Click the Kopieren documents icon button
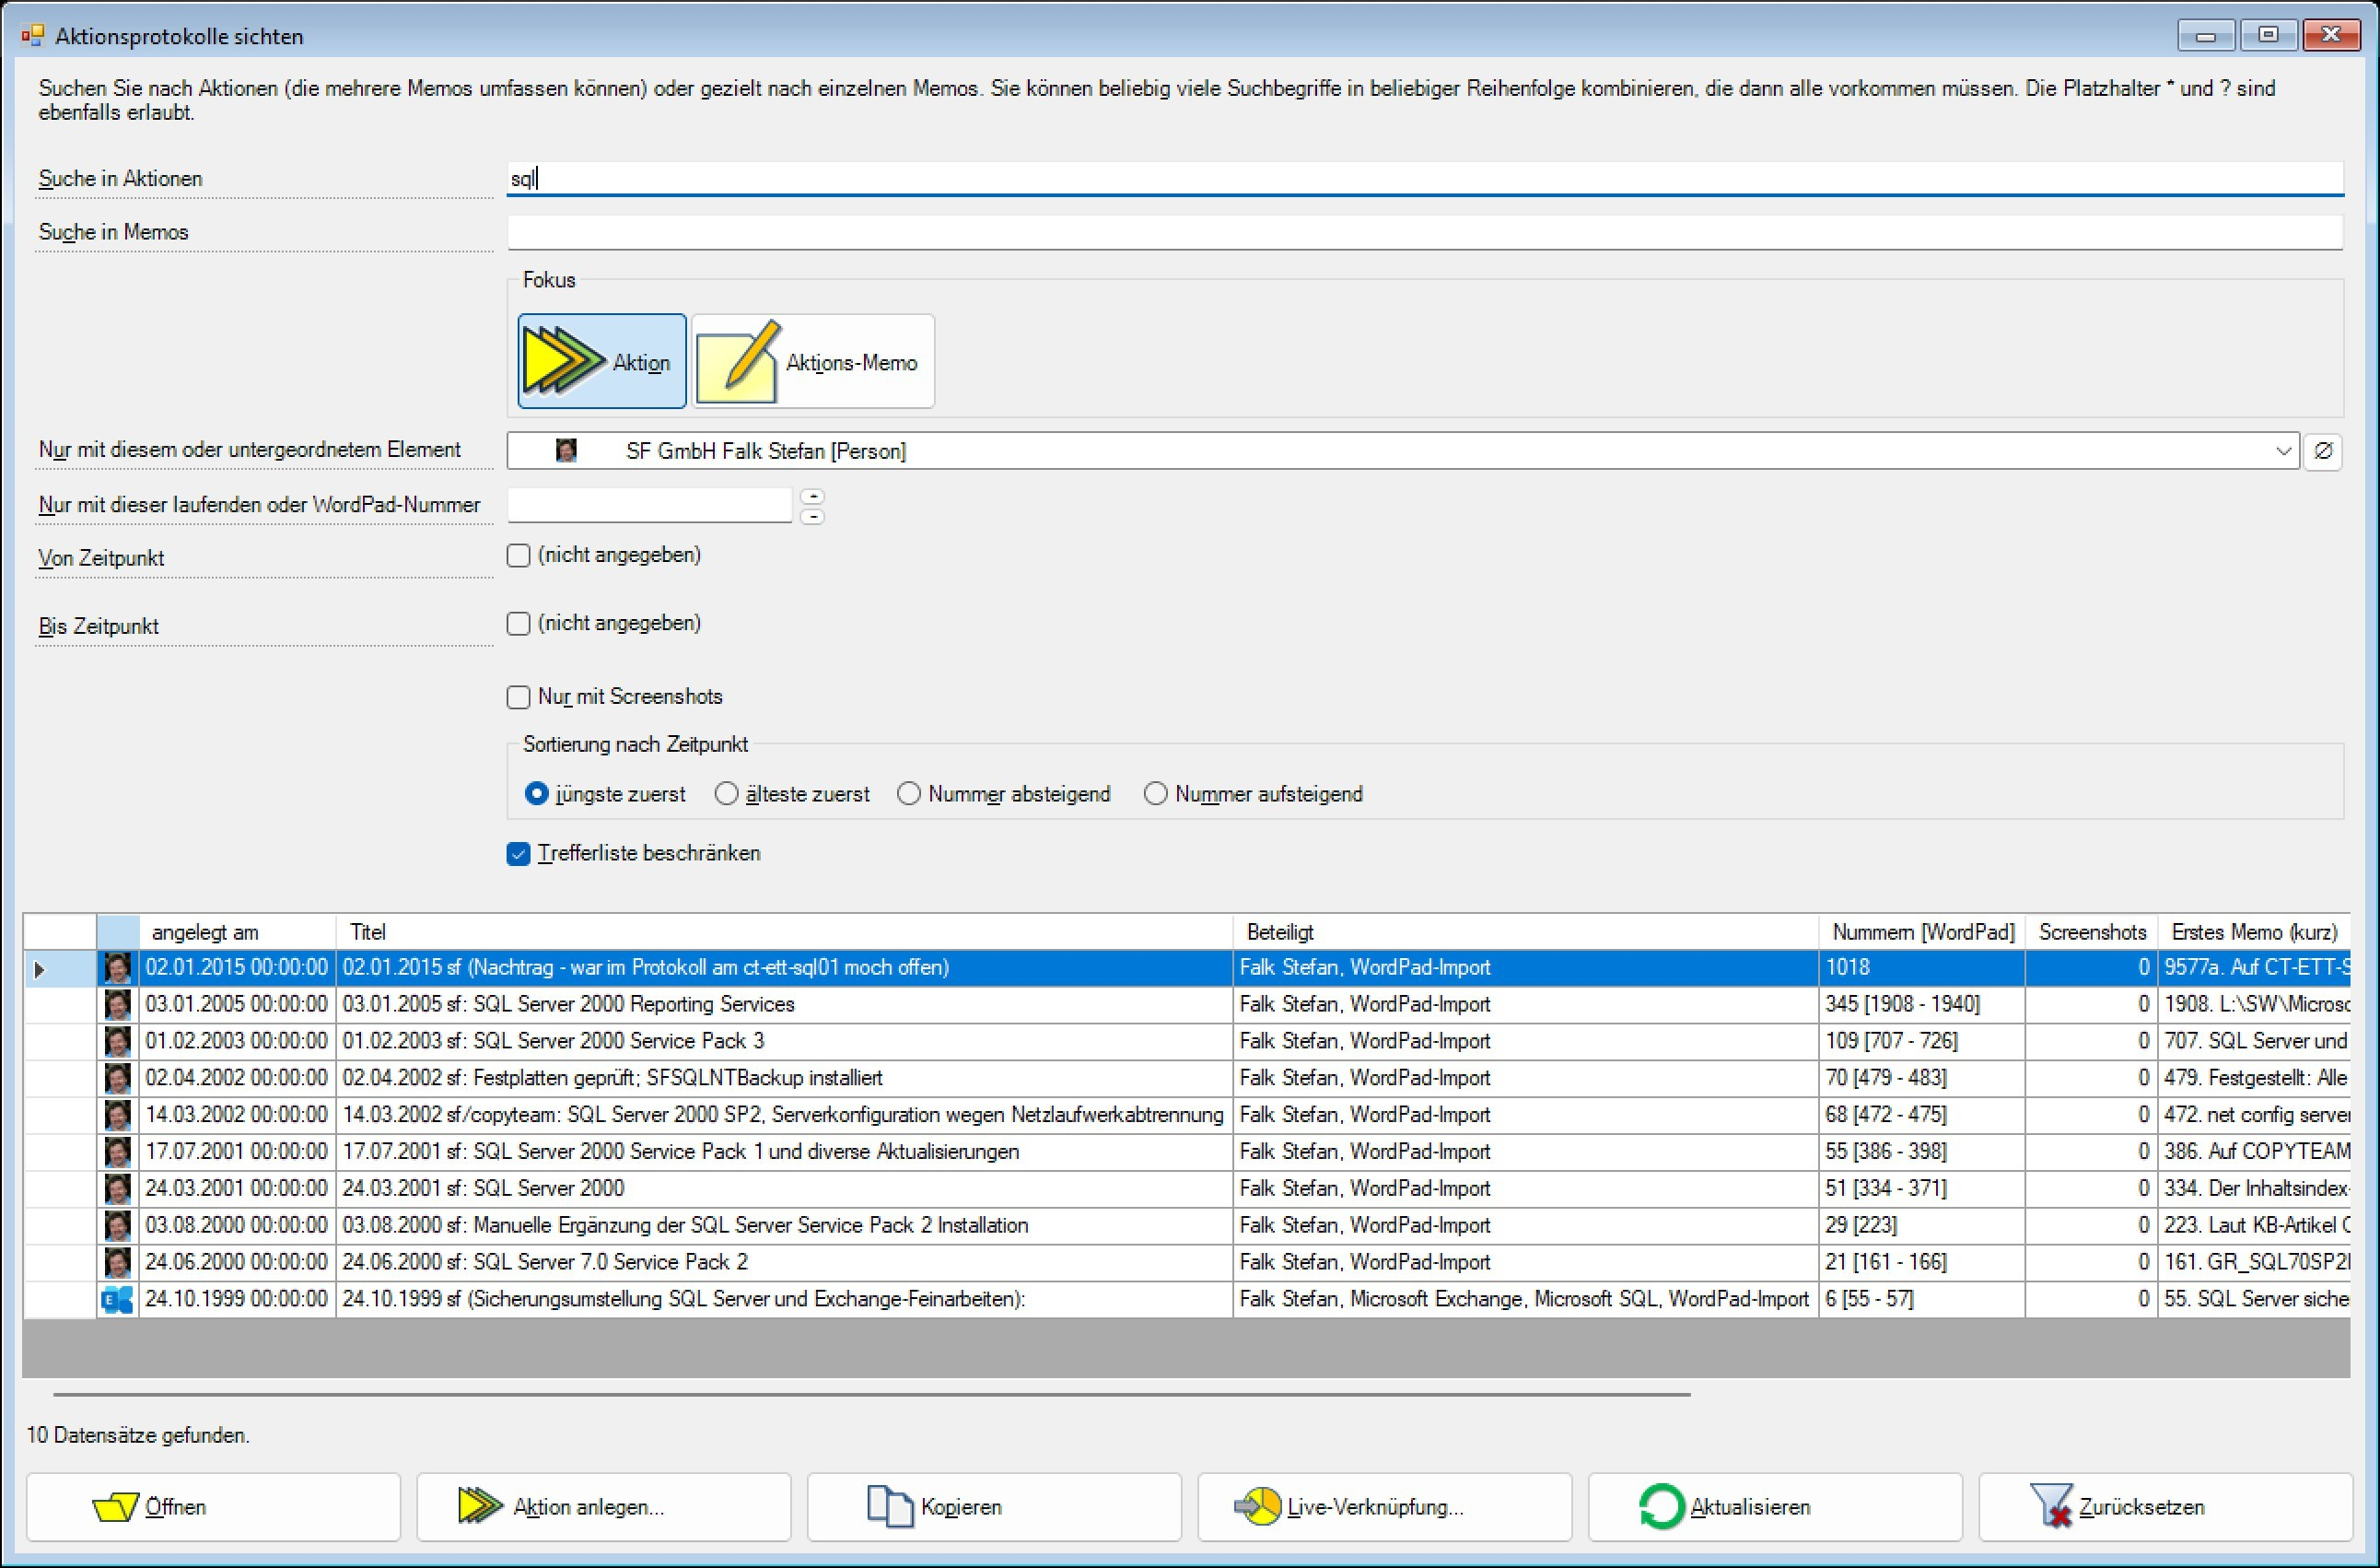Viewport: 2380px width, 1568px height. pos(889,1506)
